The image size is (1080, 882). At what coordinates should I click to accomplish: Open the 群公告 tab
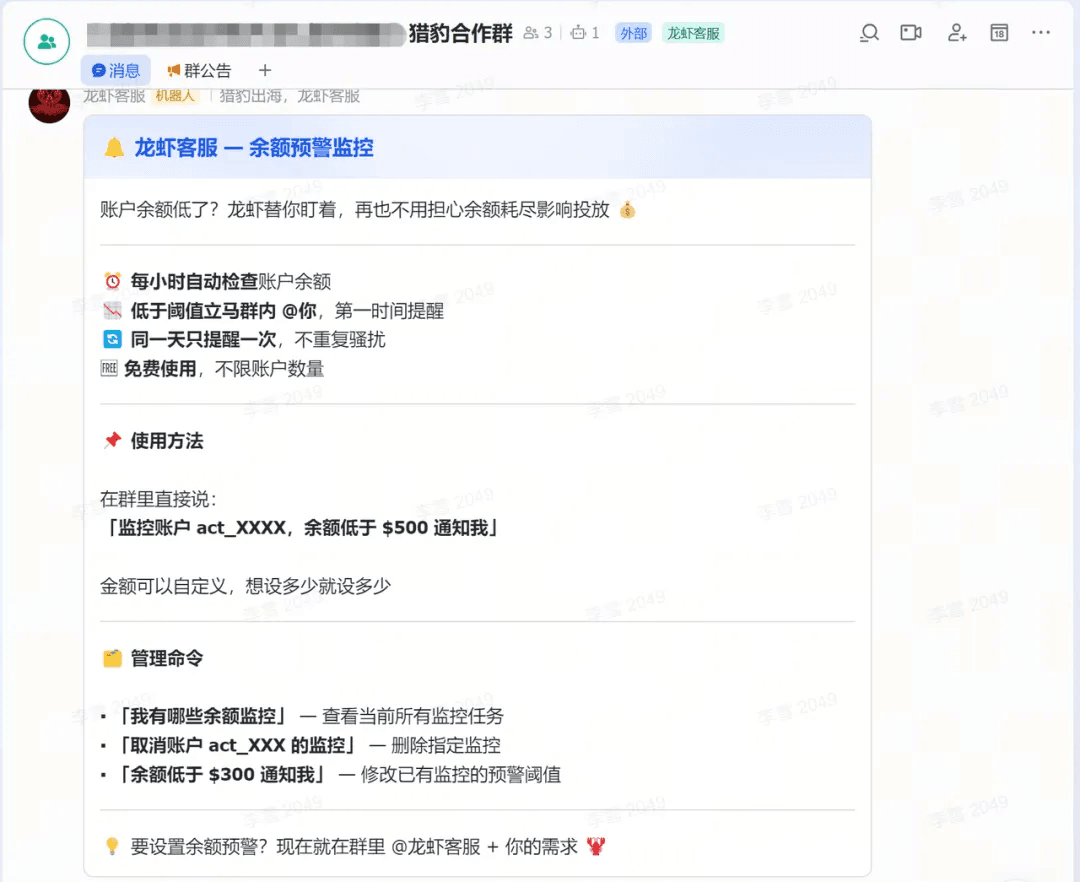[x=199, y=70]
